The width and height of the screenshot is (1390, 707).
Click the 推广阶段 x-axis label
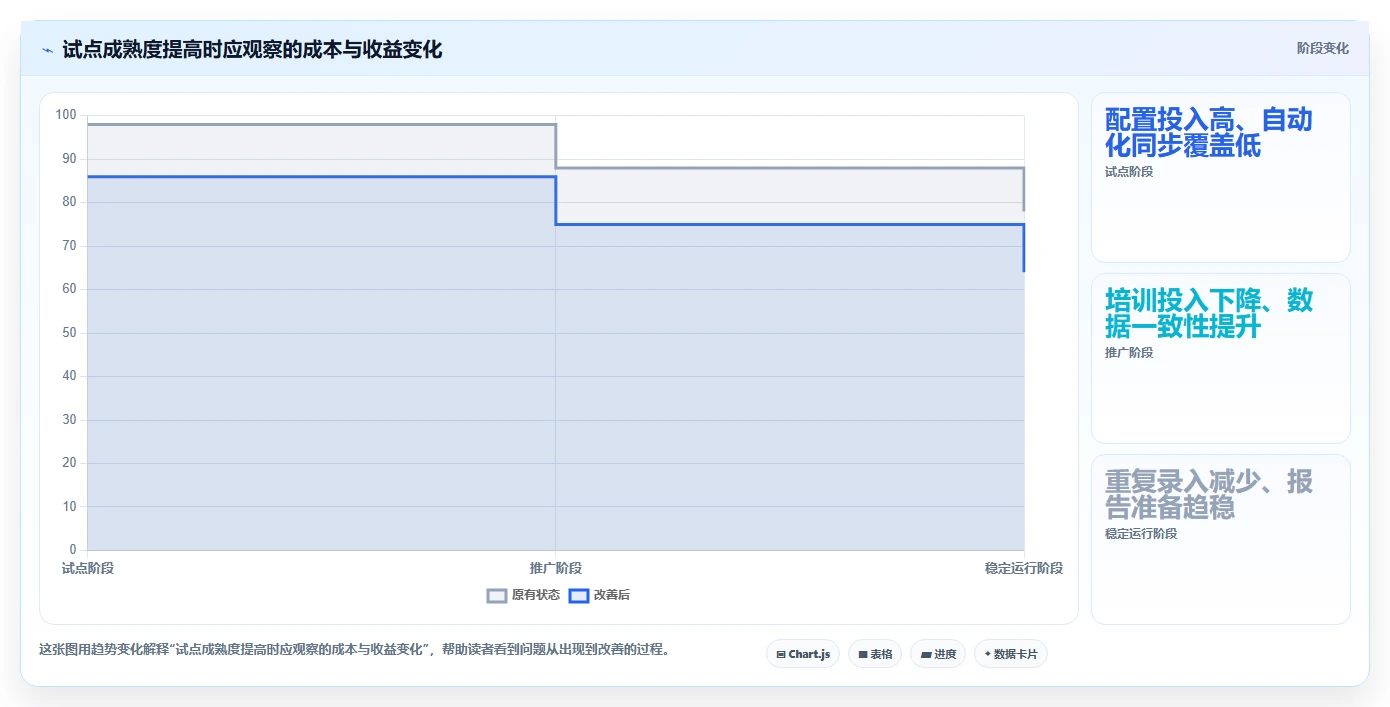(x=556, y=568)
